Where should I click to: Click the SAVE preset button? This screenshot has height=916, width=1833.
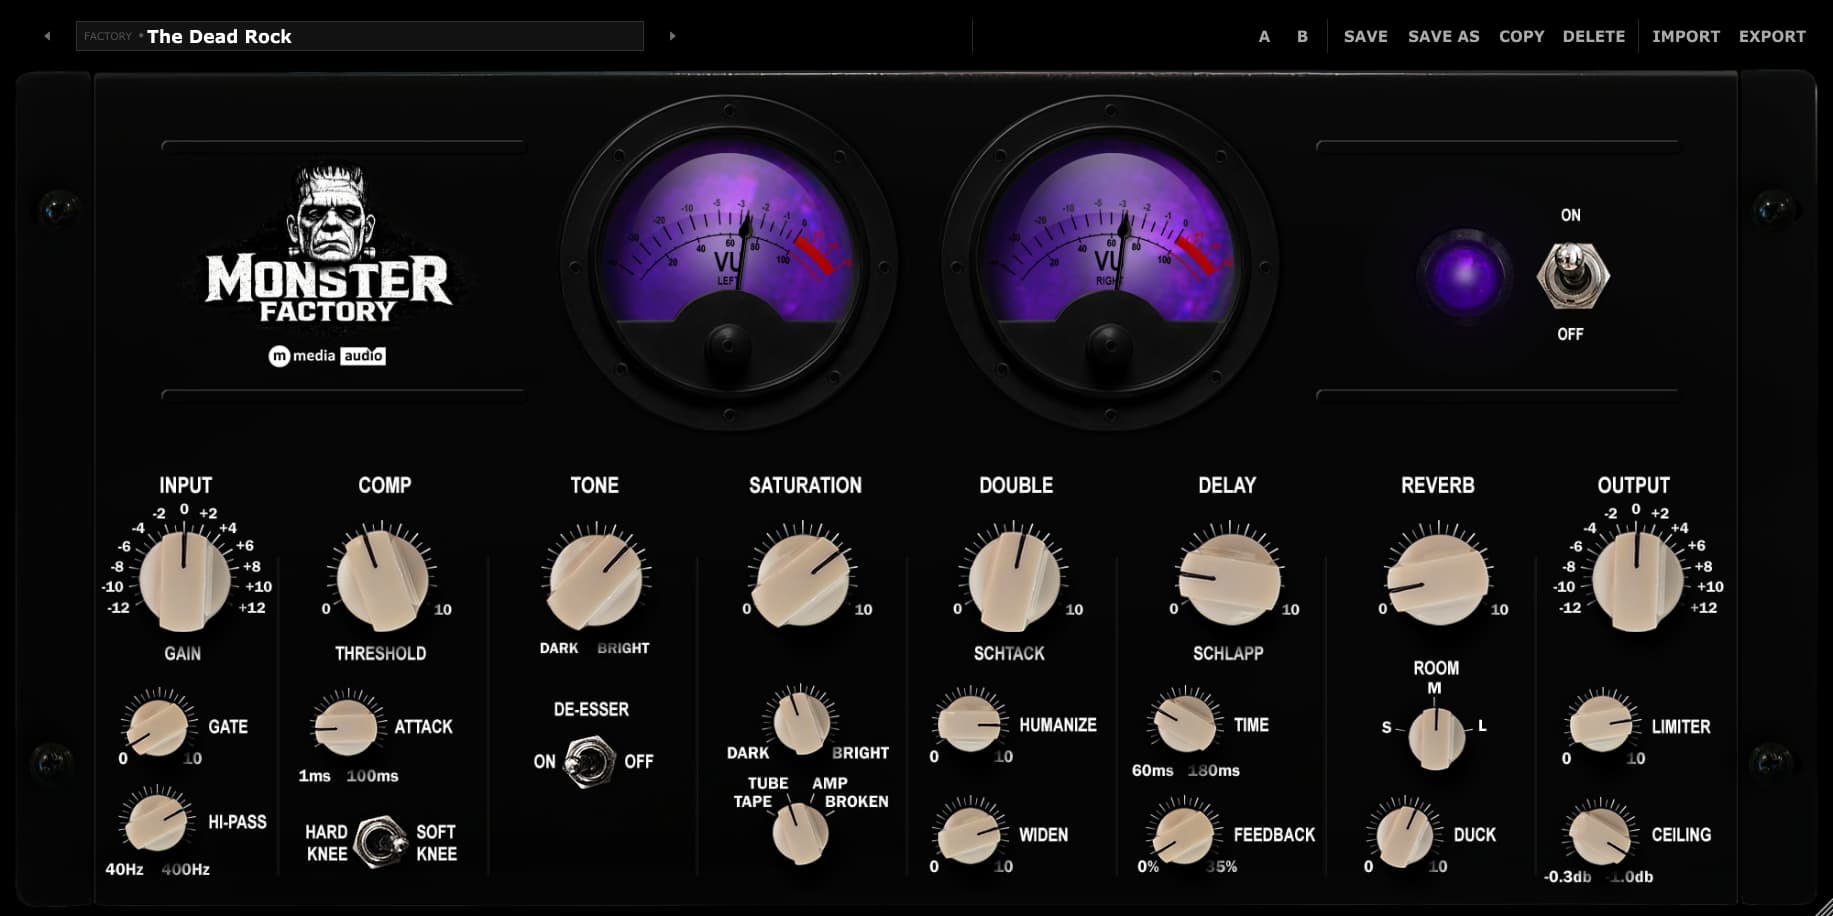pyautogui.click(x=1365, y=36)
